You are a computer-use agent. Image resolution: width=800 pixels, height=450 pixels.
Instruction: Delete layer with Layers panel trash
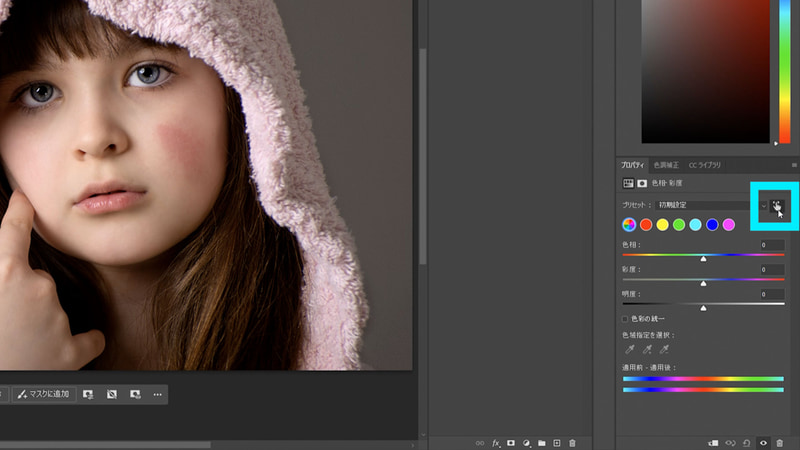(x=572, y=443)
